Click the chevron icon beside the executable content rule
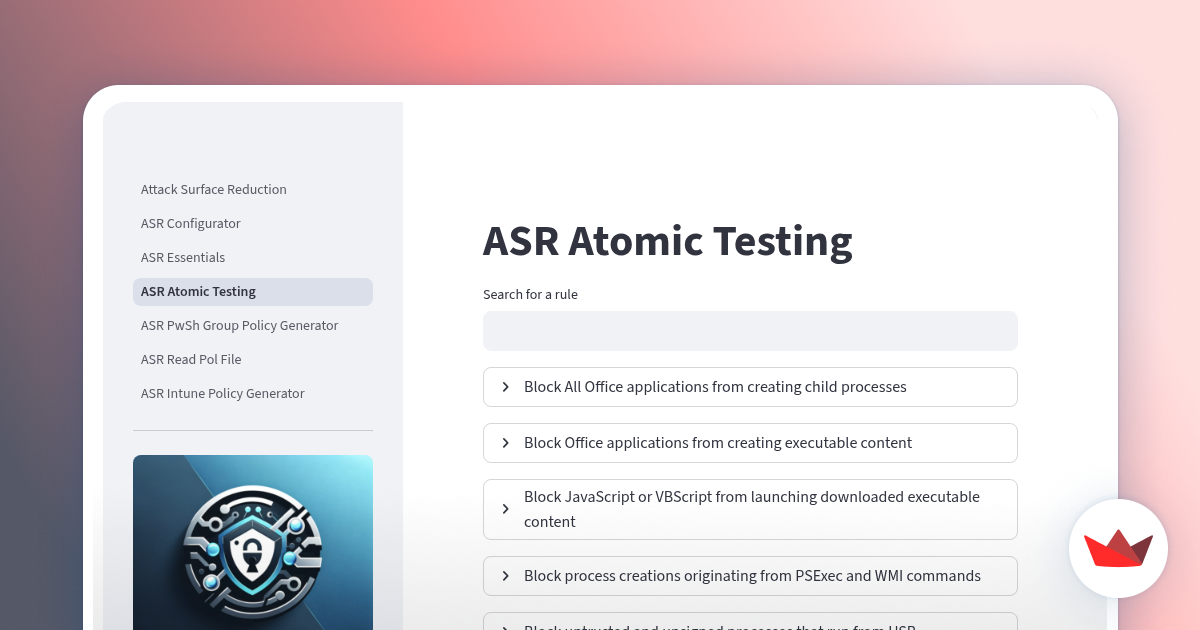Screen dimensions: 1200x630 click(x=505, y=443)
